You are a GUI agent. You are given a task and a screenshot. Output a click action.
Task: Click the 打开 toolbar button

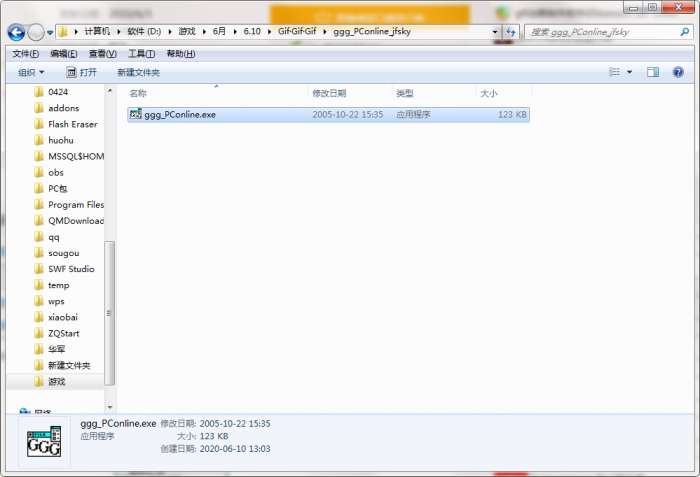click(81, 72)
